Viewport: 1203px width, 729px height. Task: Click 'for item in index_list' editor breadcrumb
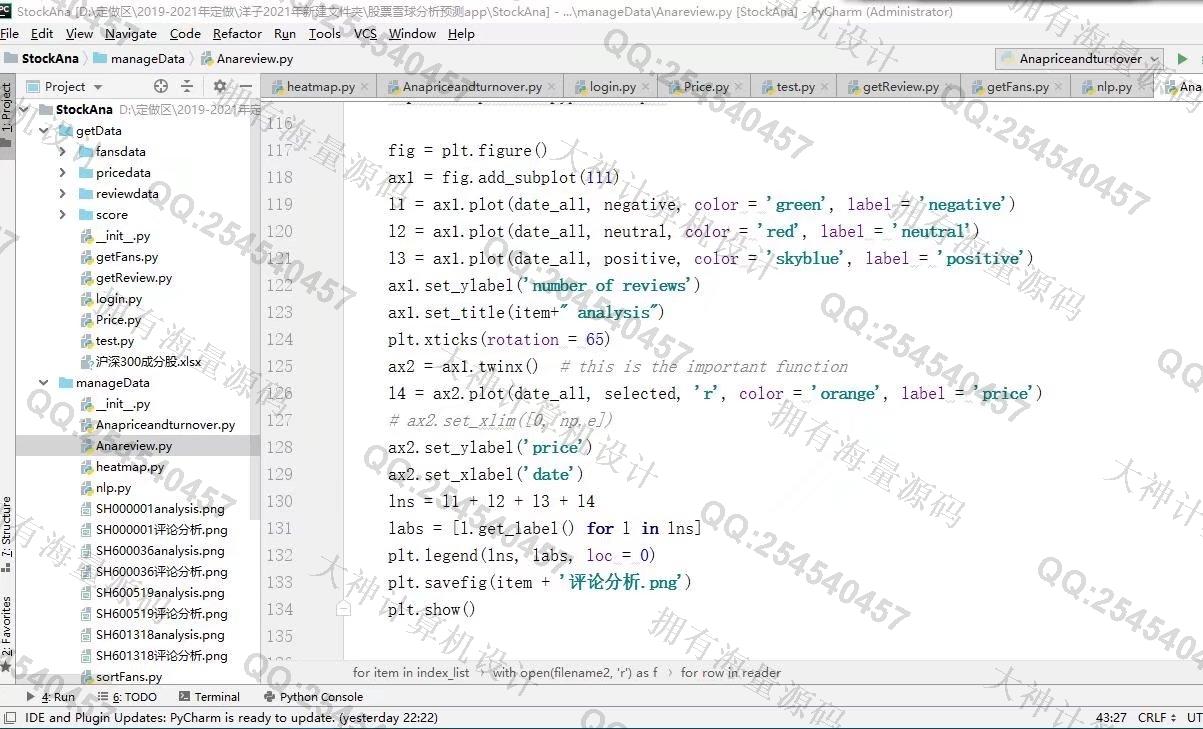click(411, 673)
